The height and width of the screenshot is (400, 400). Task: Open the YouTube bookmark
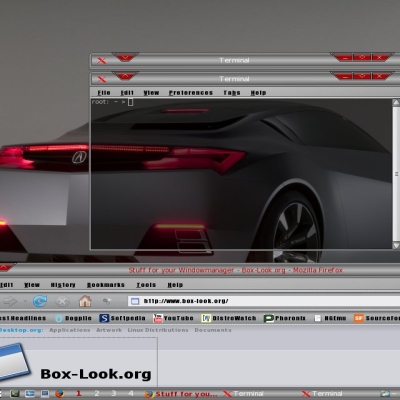(x=173, y=318)
